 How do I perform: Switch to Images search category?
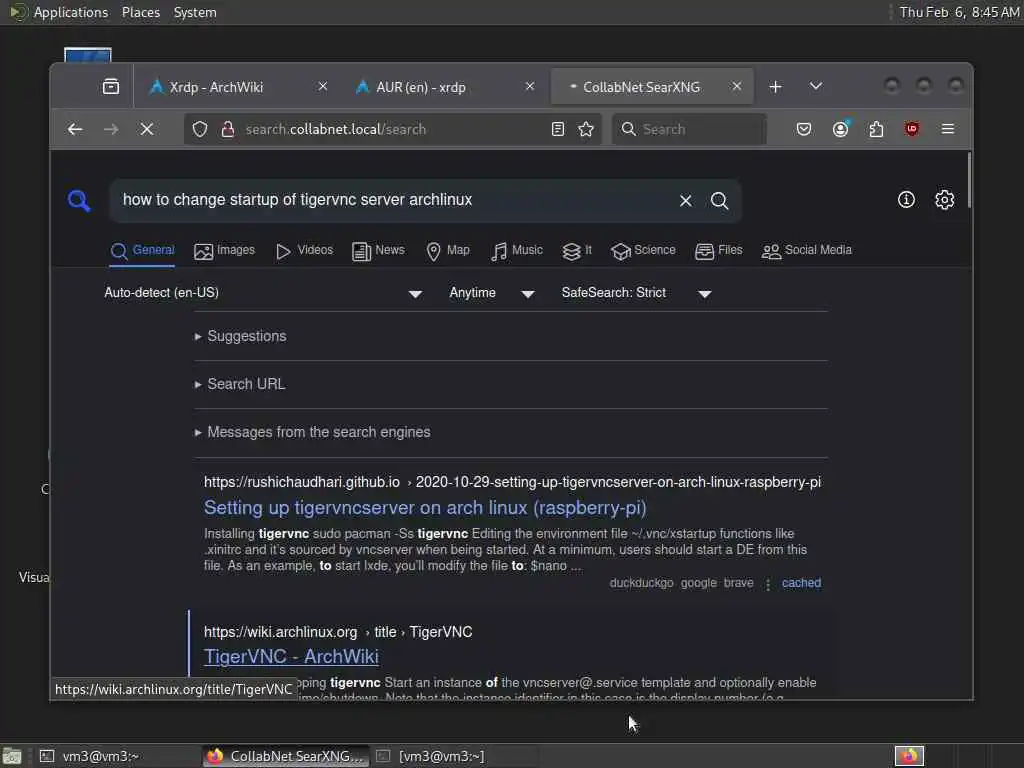coord(225,250)
